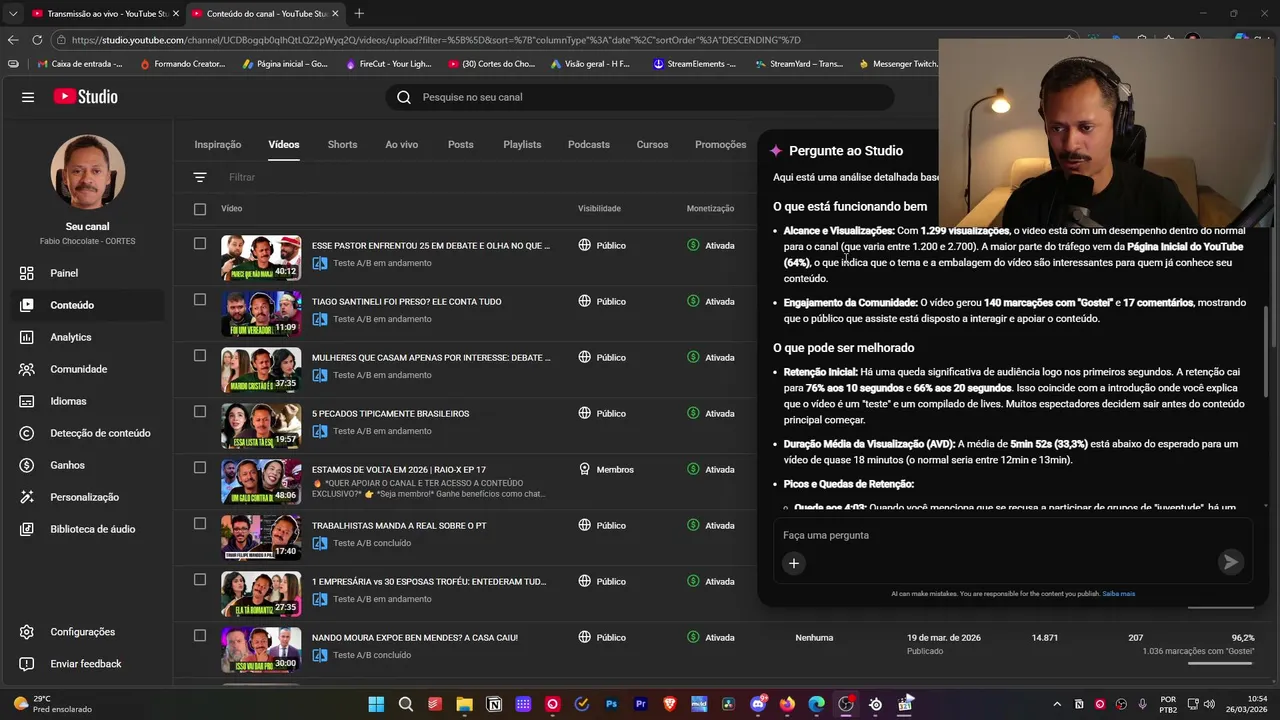Screen dimensions: 1280x720
Task: Open Ganhos in the sidebar
Action: click(86, 465)
